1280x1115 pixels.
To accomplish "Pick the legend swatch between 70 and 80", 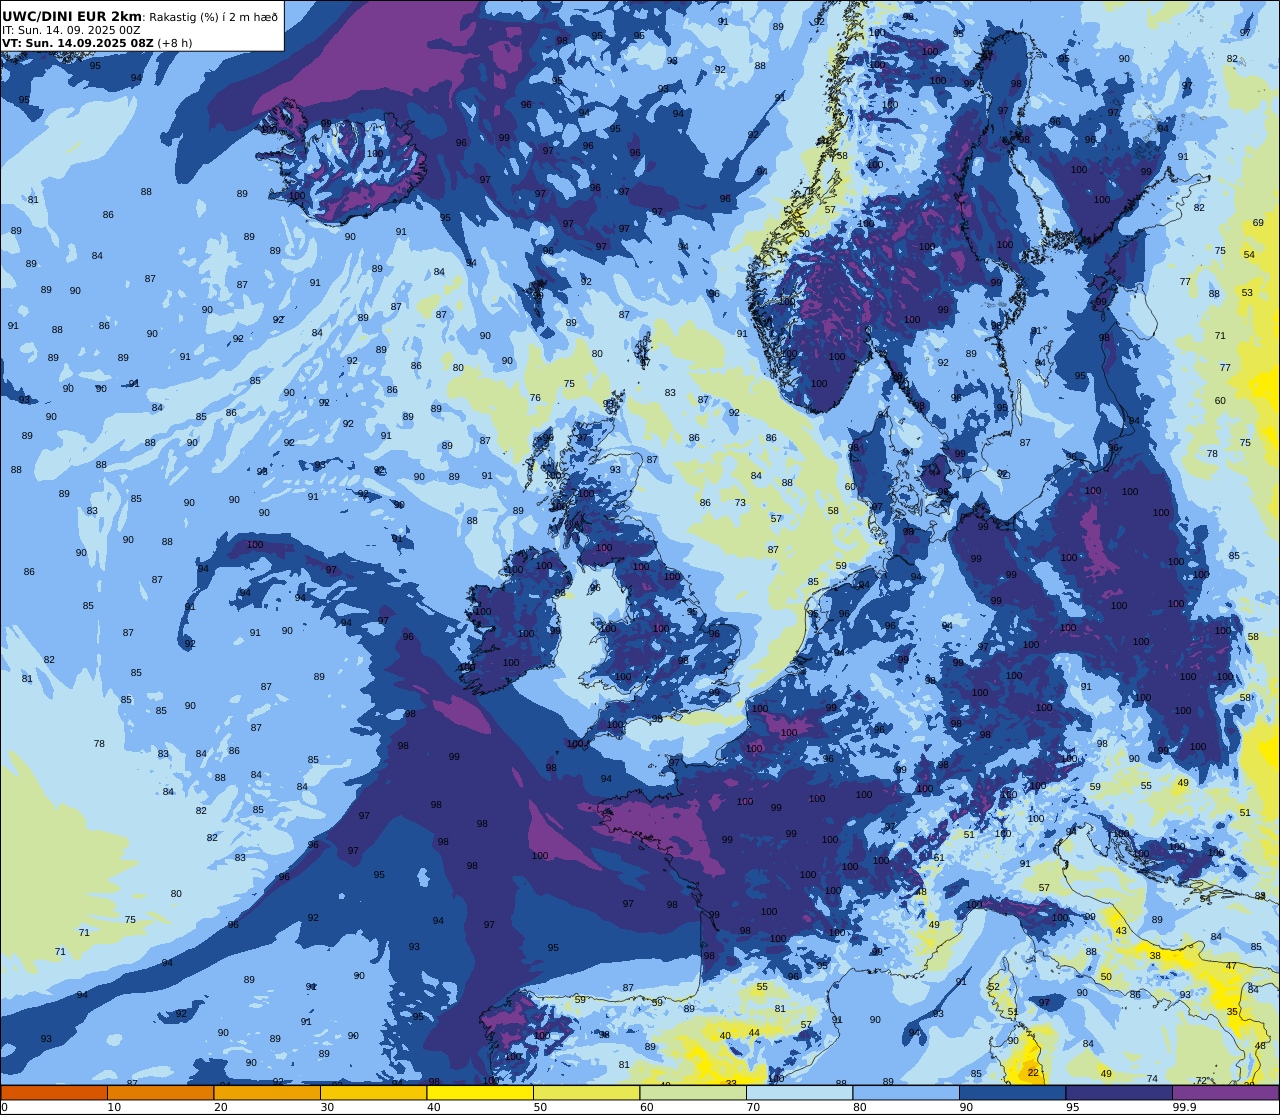I will 799,1092.
